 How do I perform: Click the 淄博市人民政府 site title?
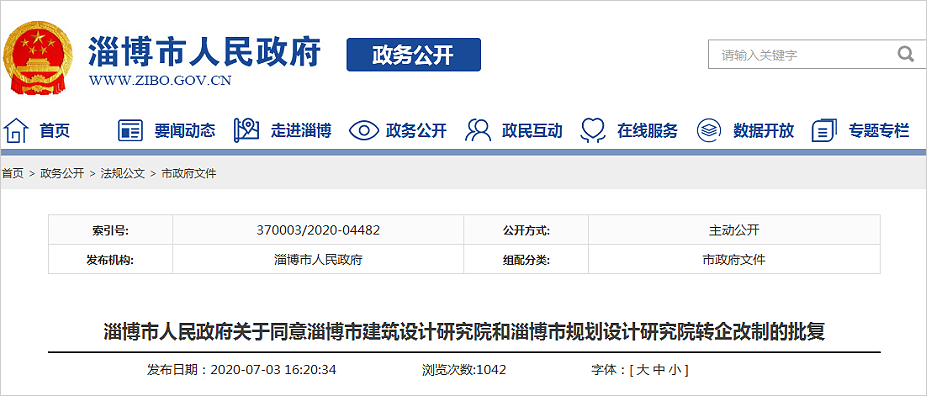point(205,52)
